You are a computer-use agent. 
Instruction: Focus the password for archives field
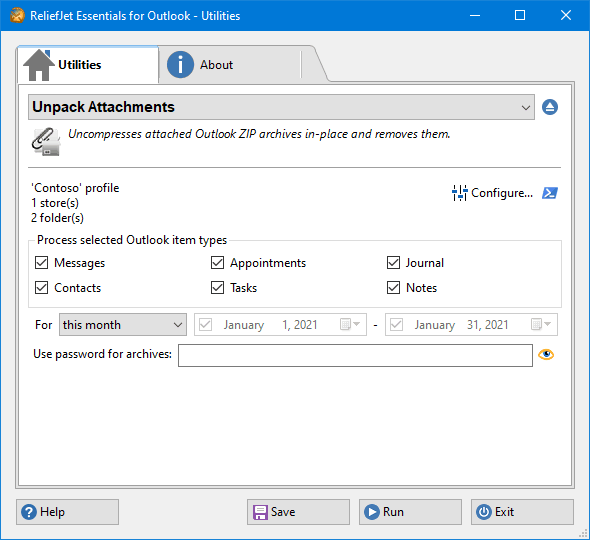point(355,355)
